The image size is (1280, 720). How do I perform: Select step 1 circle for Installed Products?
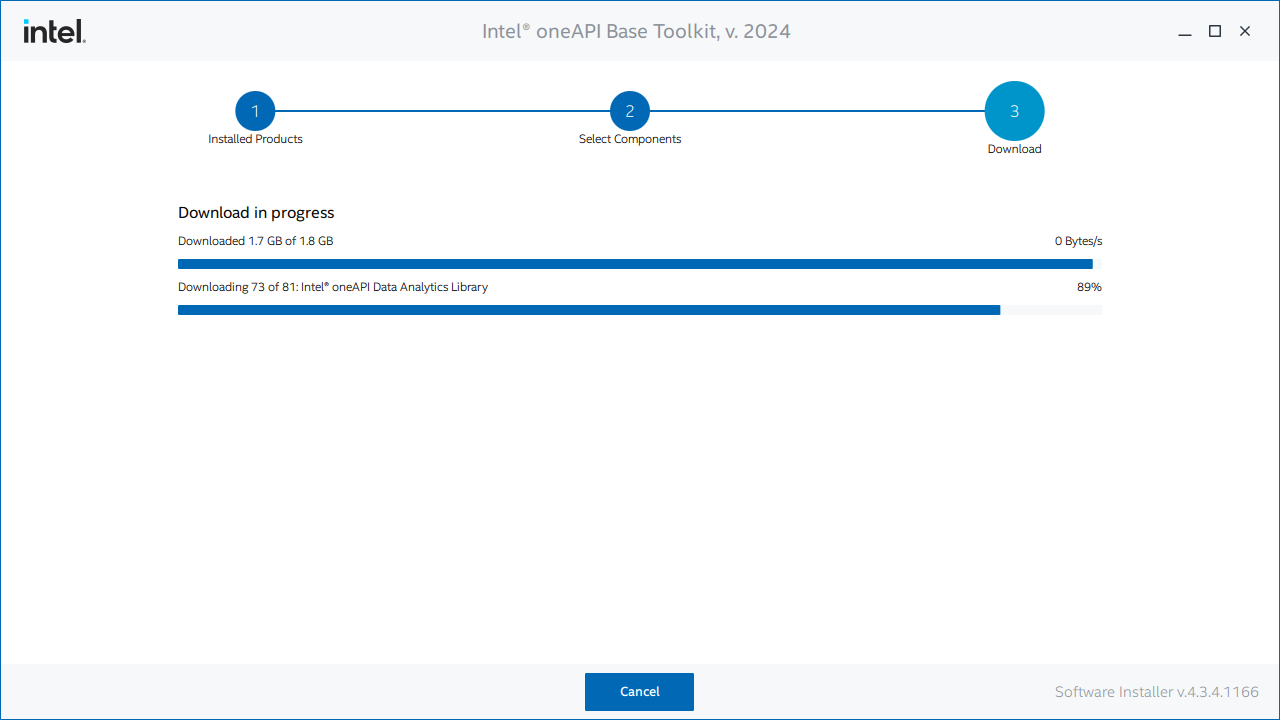(x=255, y=110)
